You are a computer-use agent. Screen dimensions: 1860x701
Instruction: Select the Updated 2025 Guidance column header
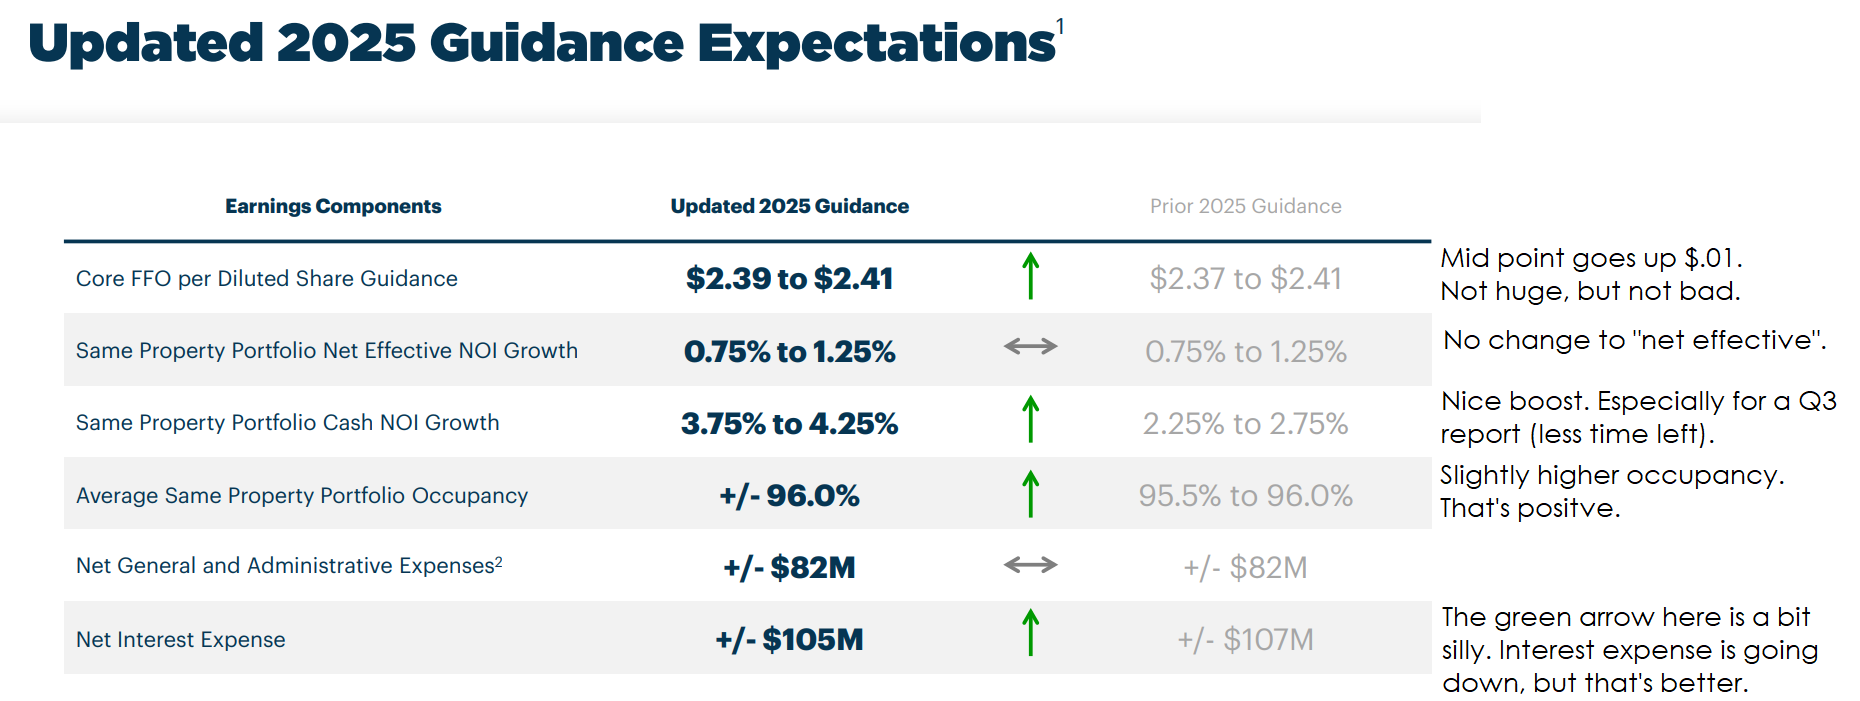[x=789, y=206]
